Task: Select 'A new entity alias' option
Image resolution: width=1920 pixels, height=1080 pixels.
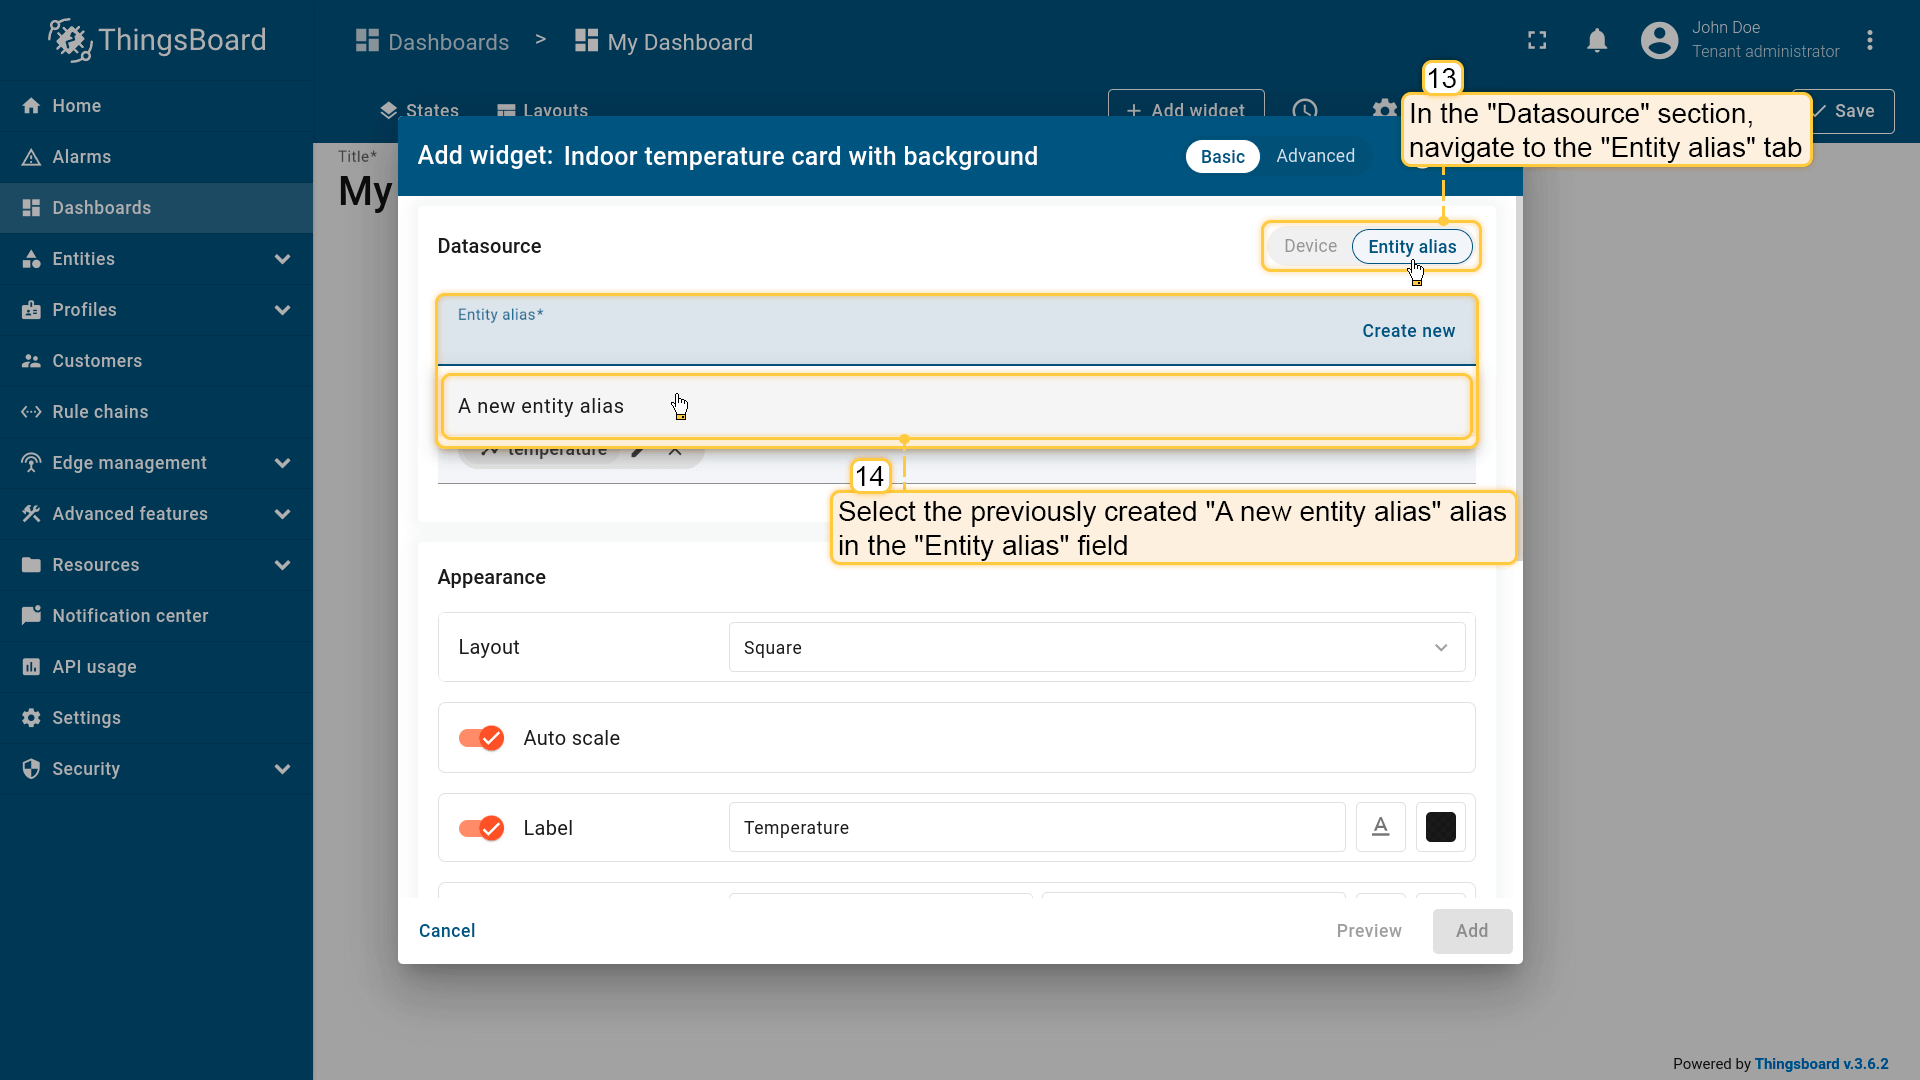Action: coord(541,407)
